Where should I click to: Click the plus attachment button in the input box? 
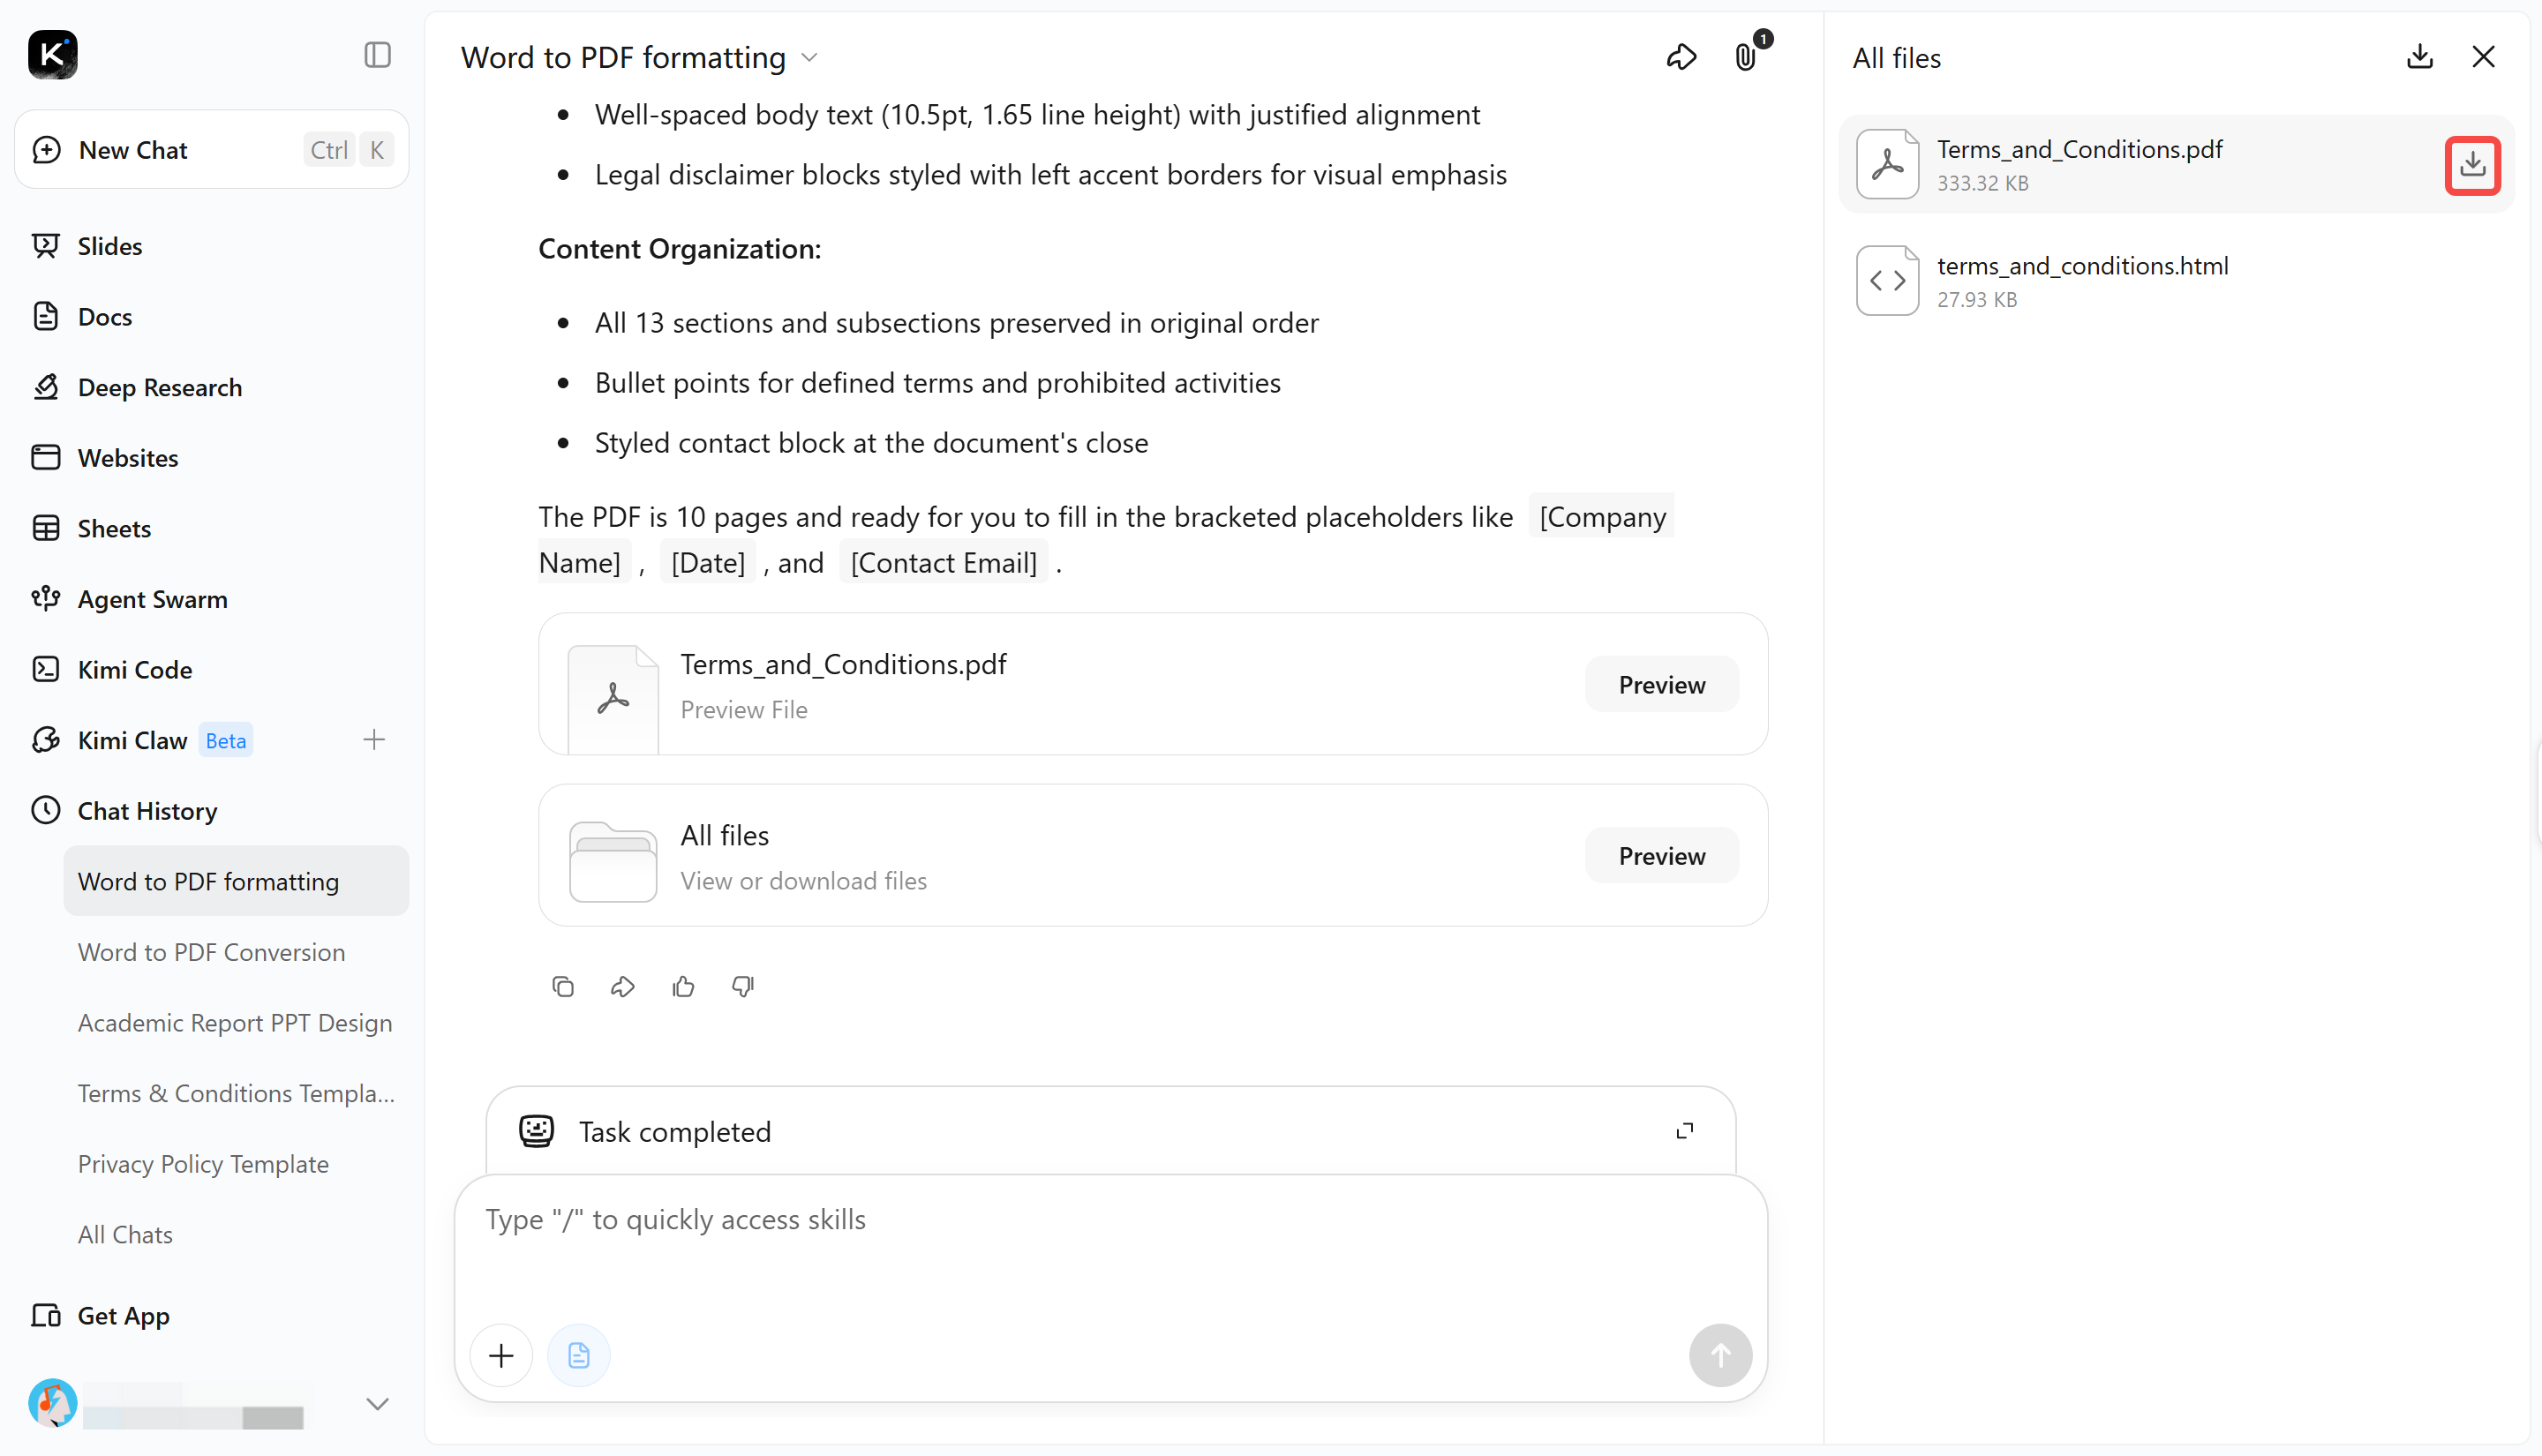pos(501,1355)
